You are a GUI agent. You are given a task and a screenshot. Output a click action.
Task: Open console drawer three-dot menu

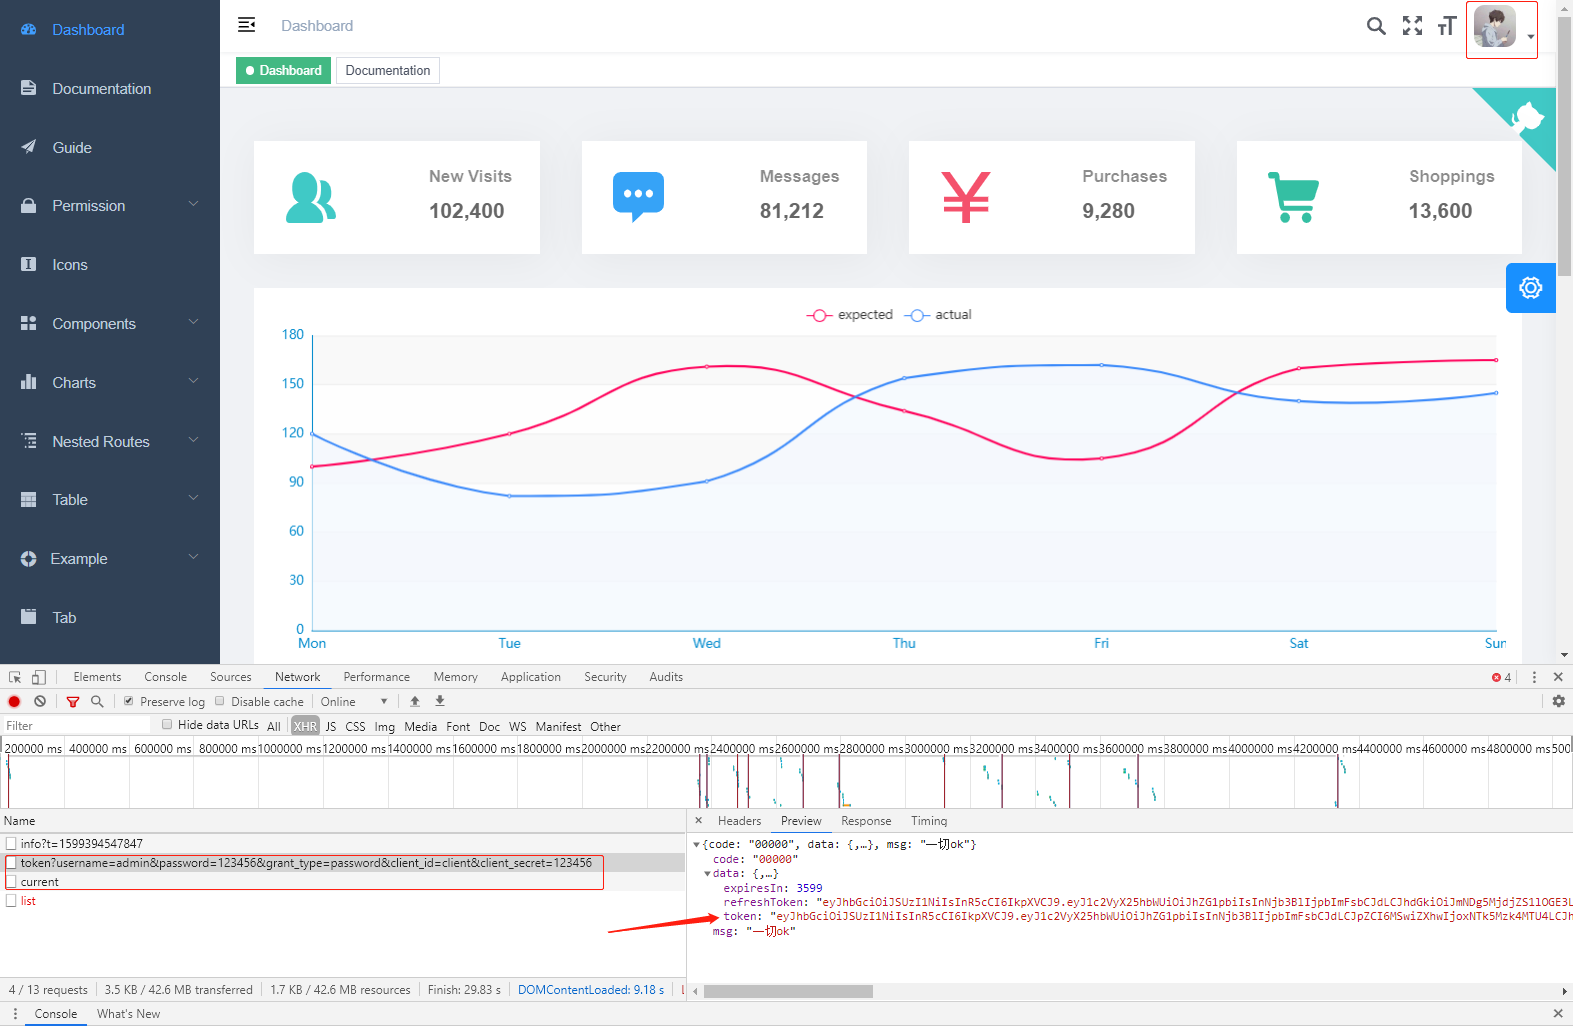15,1014
